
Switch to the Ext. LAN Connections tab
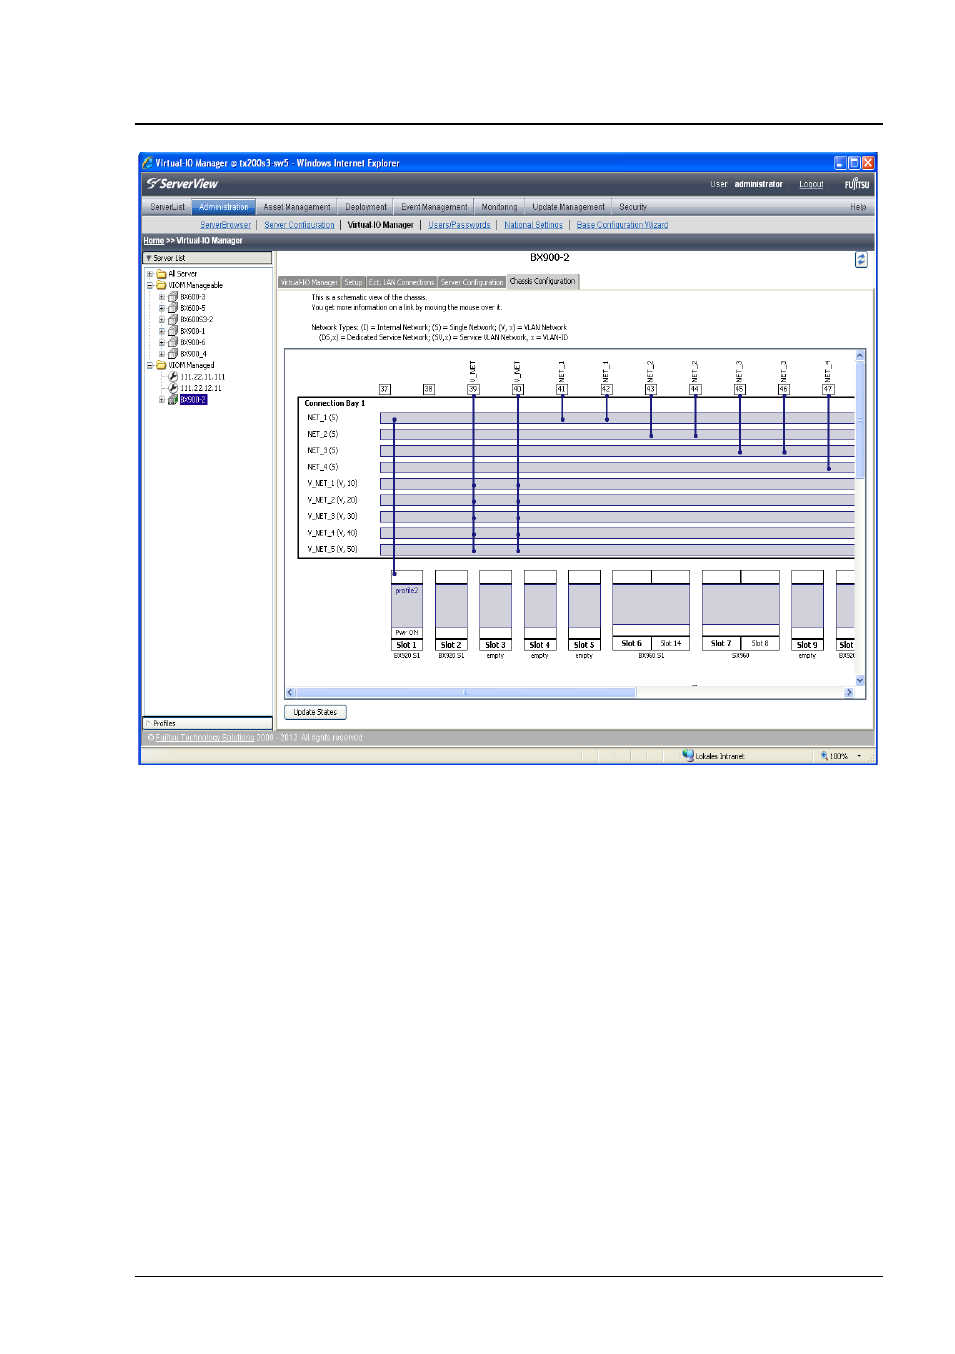(402, 282)
